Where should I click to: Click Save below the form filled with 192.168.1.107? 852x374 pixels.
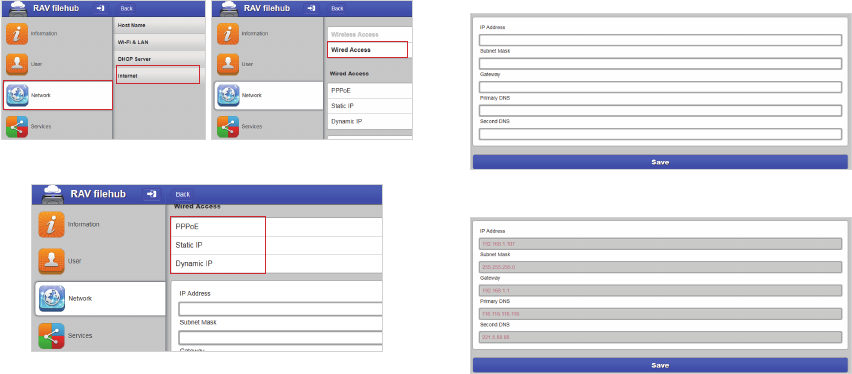click(660, 365)
